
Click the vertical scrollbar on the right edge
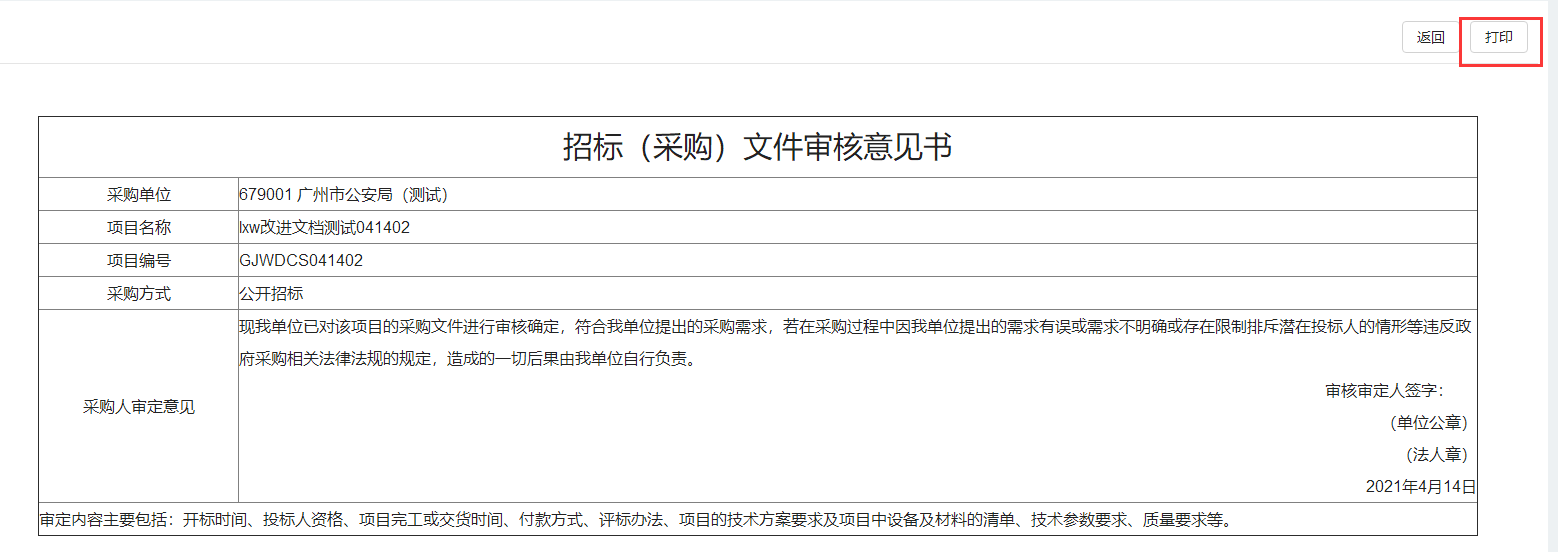click(x=1550, y=276)
